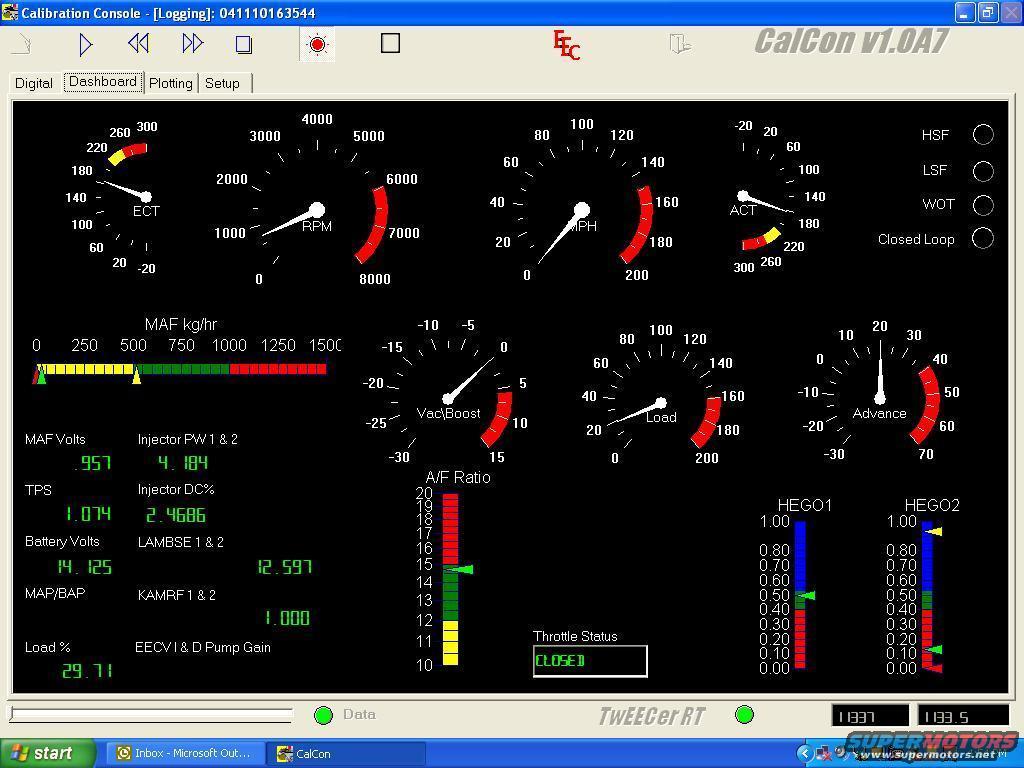Click the HSF indicator circle

coord(983,135)
